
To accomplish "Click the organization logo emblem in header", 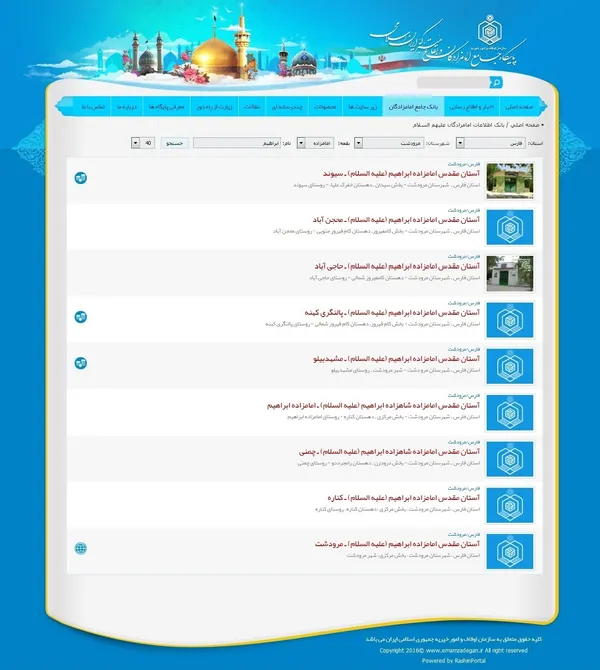I will point(490,30).
